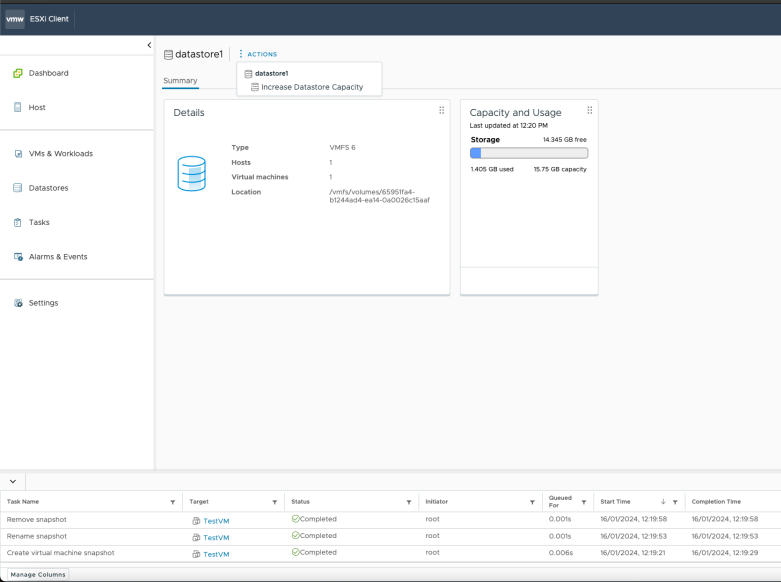Filter the Start Time column

tap(675, 502)
